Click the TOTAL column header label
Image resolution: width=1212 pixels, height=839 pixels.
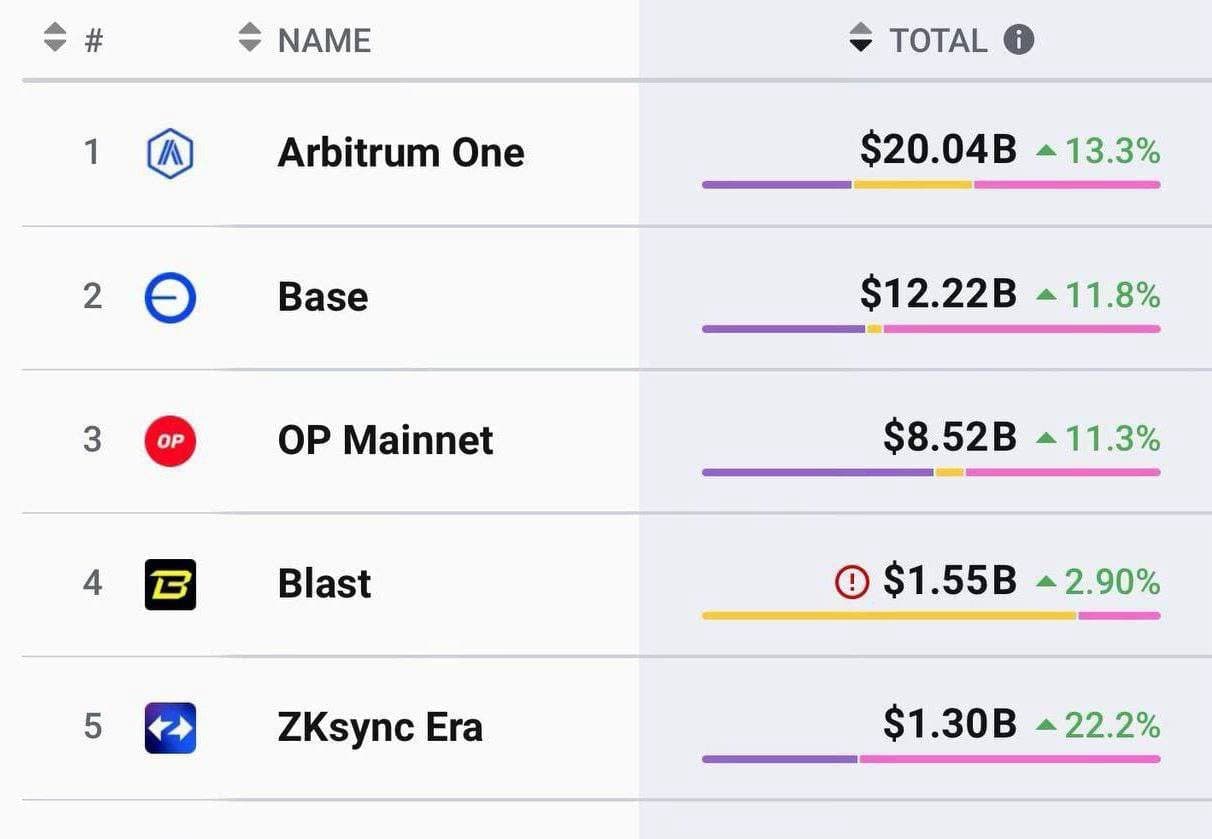[x=938, y=41]
